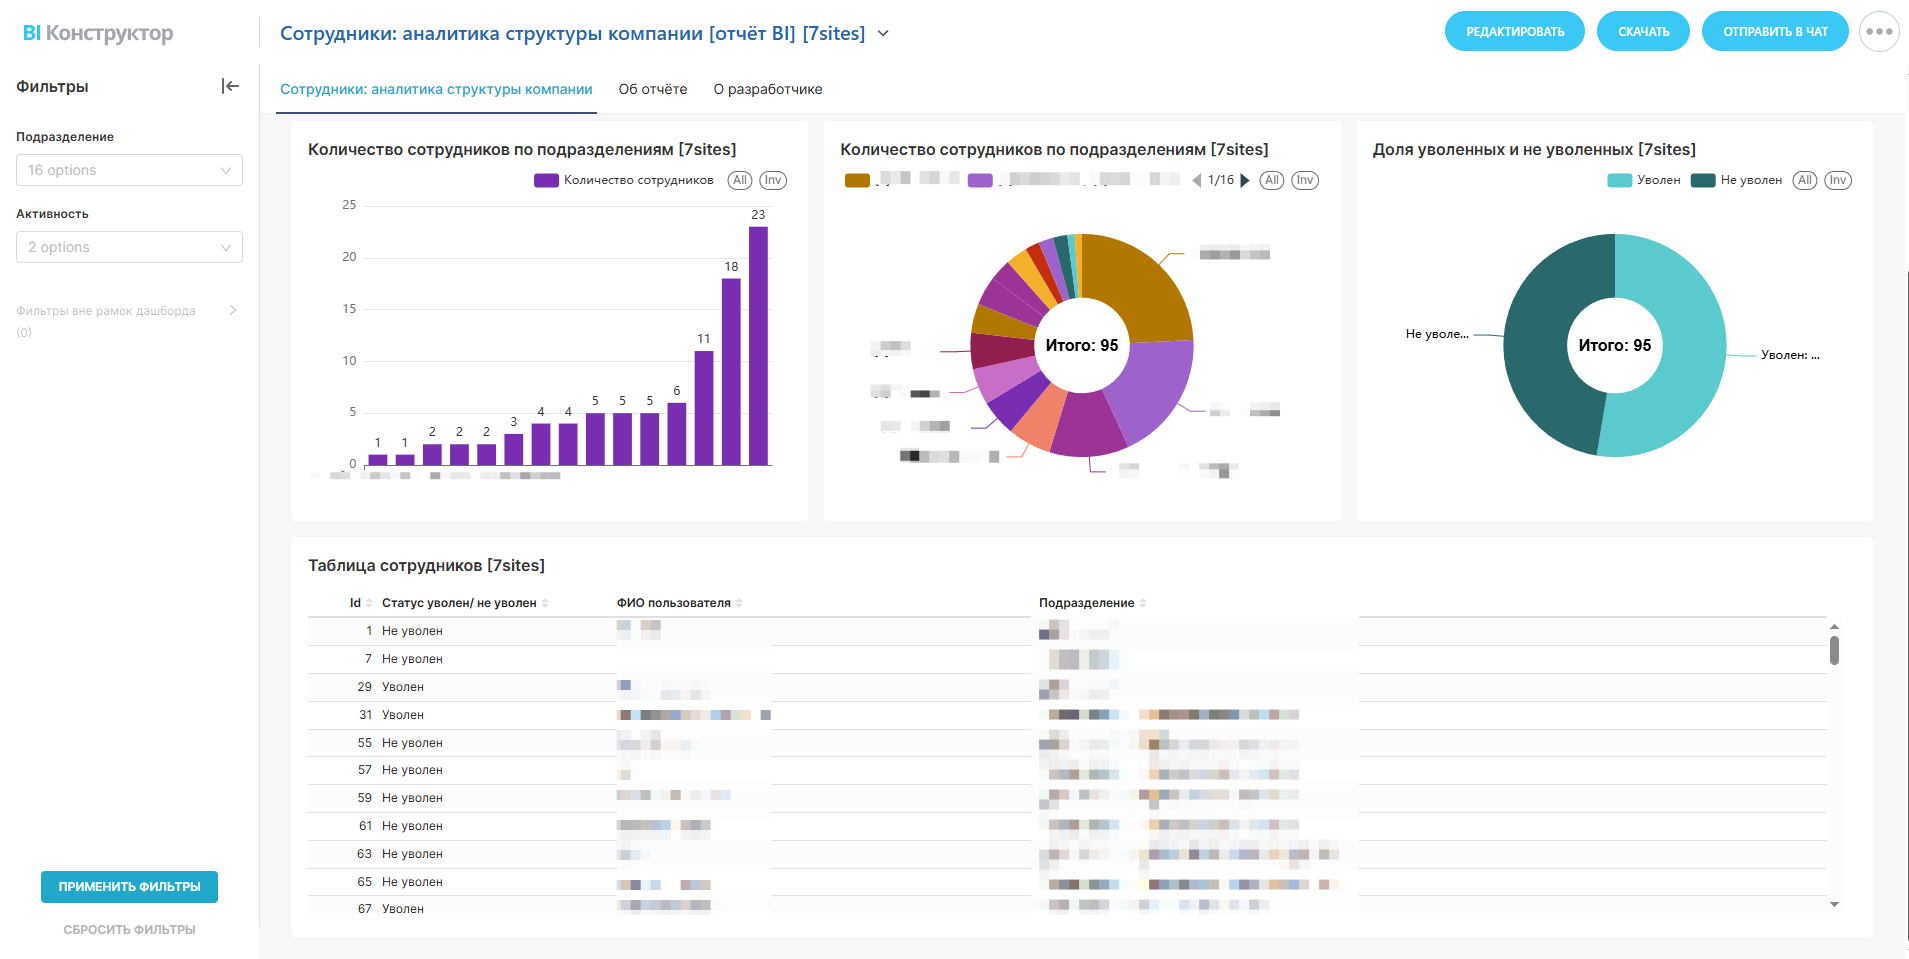The image size is (1909, 959).
Task: Open the three-dots more options menu
Action: coord(1878,31)
